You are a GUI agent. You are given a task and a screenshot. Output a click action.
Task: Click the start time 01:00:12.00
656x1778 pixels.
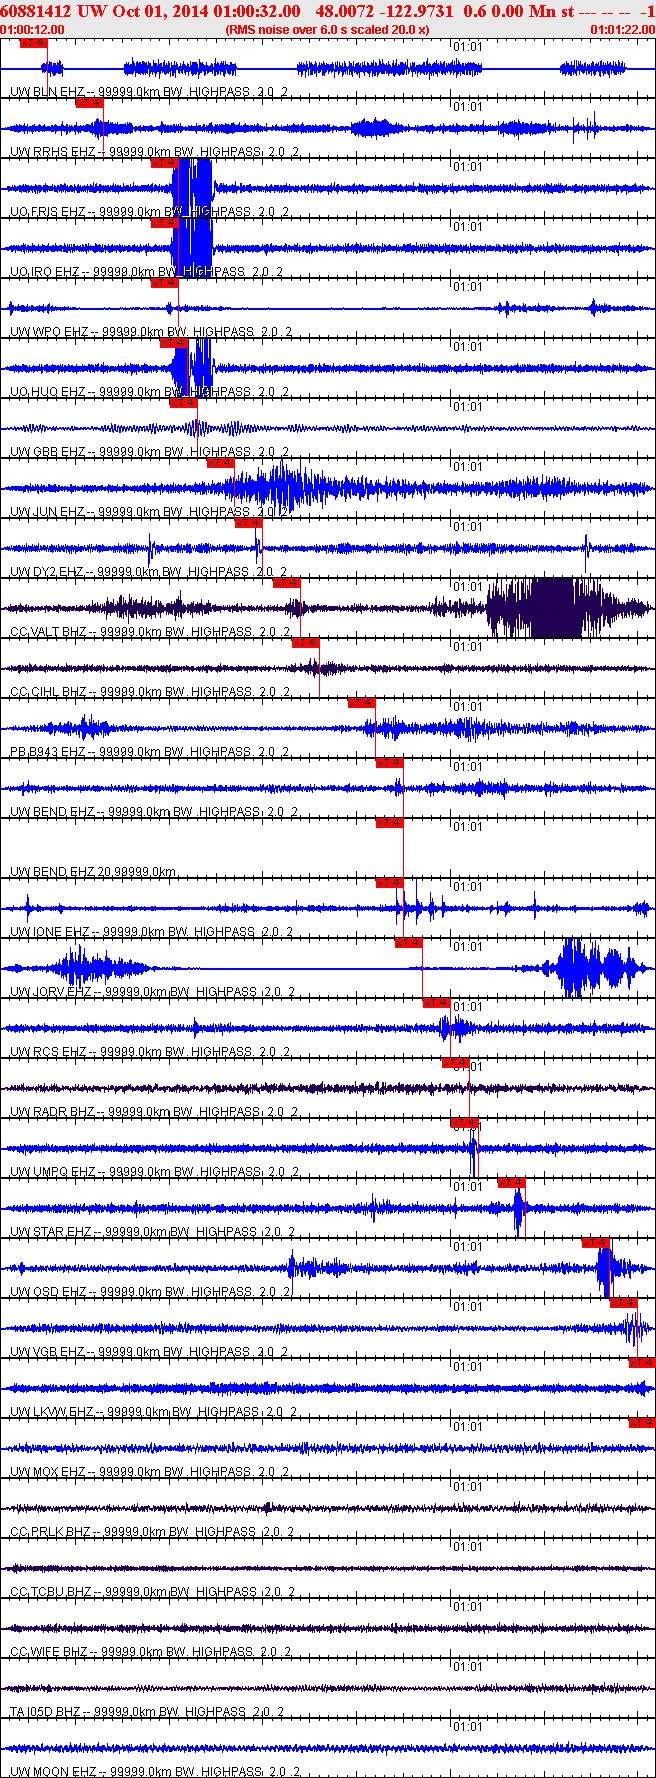tap(33, 30)
